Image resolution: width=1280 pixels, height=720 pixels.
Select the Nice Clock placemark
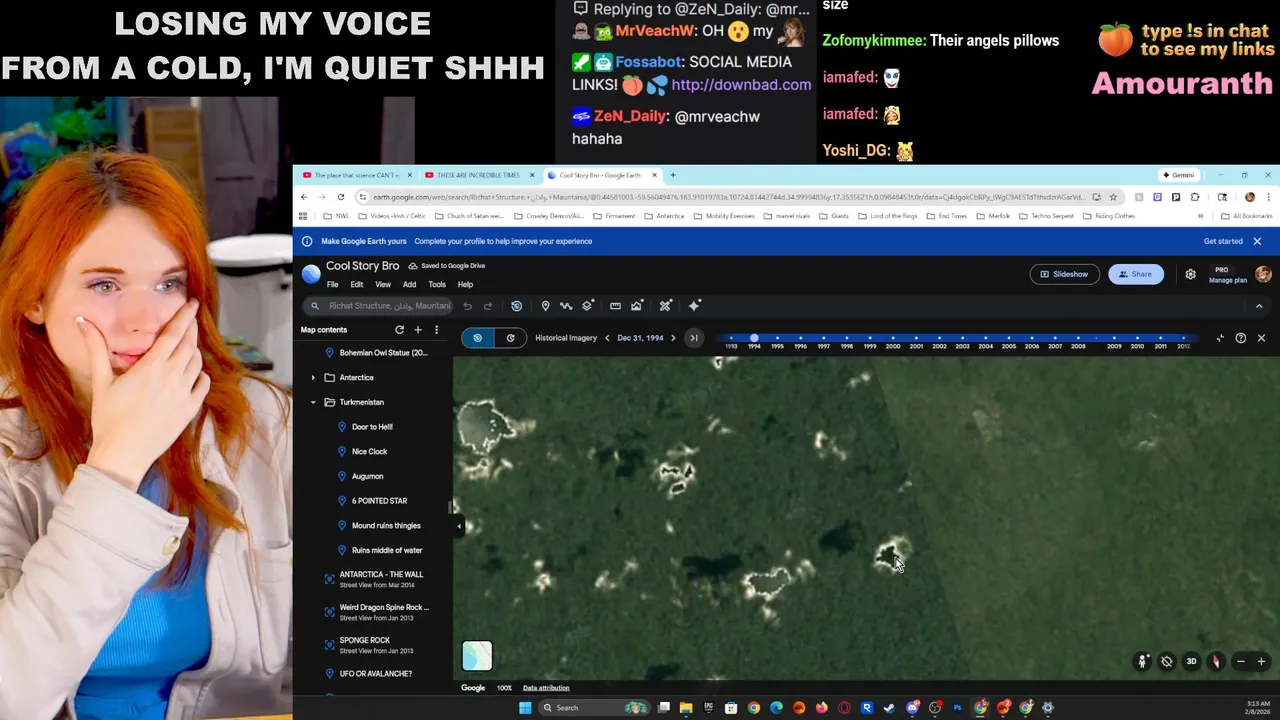click(369, 452)
